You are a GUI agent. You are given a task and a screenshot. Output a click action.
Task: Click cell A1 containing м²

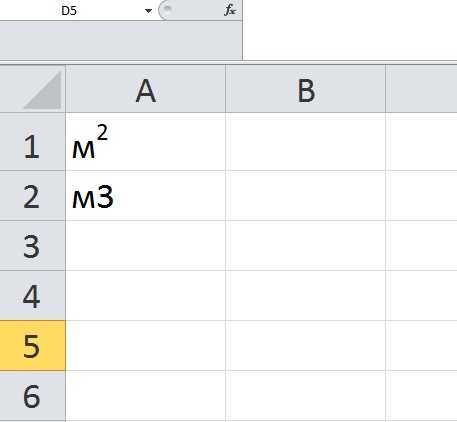pyautogui.click(x=146, y=142)
